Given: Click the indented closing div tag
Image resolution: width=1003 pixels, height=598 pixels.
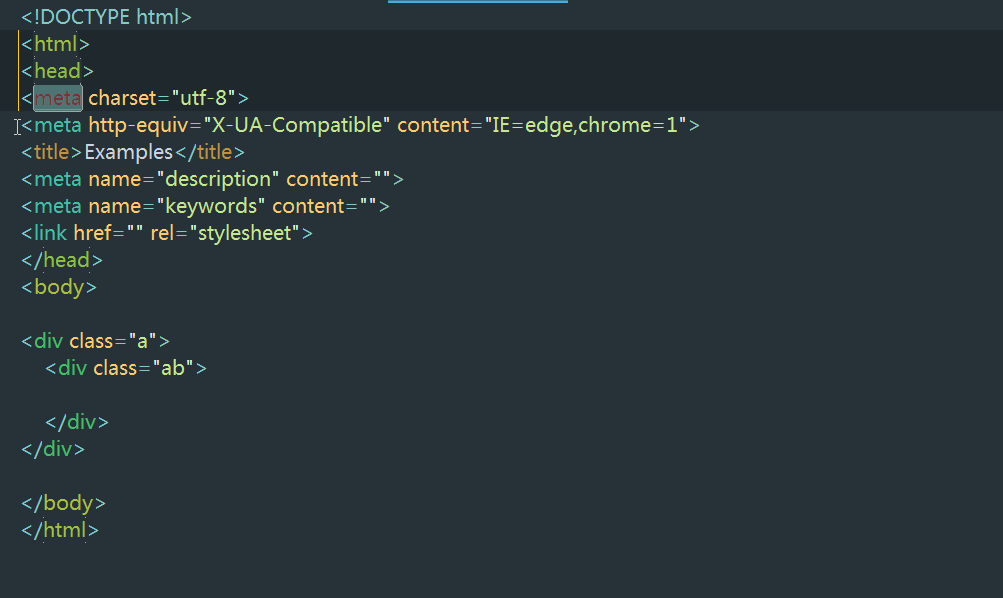Looking at the screenshot, I should point(77,422).
